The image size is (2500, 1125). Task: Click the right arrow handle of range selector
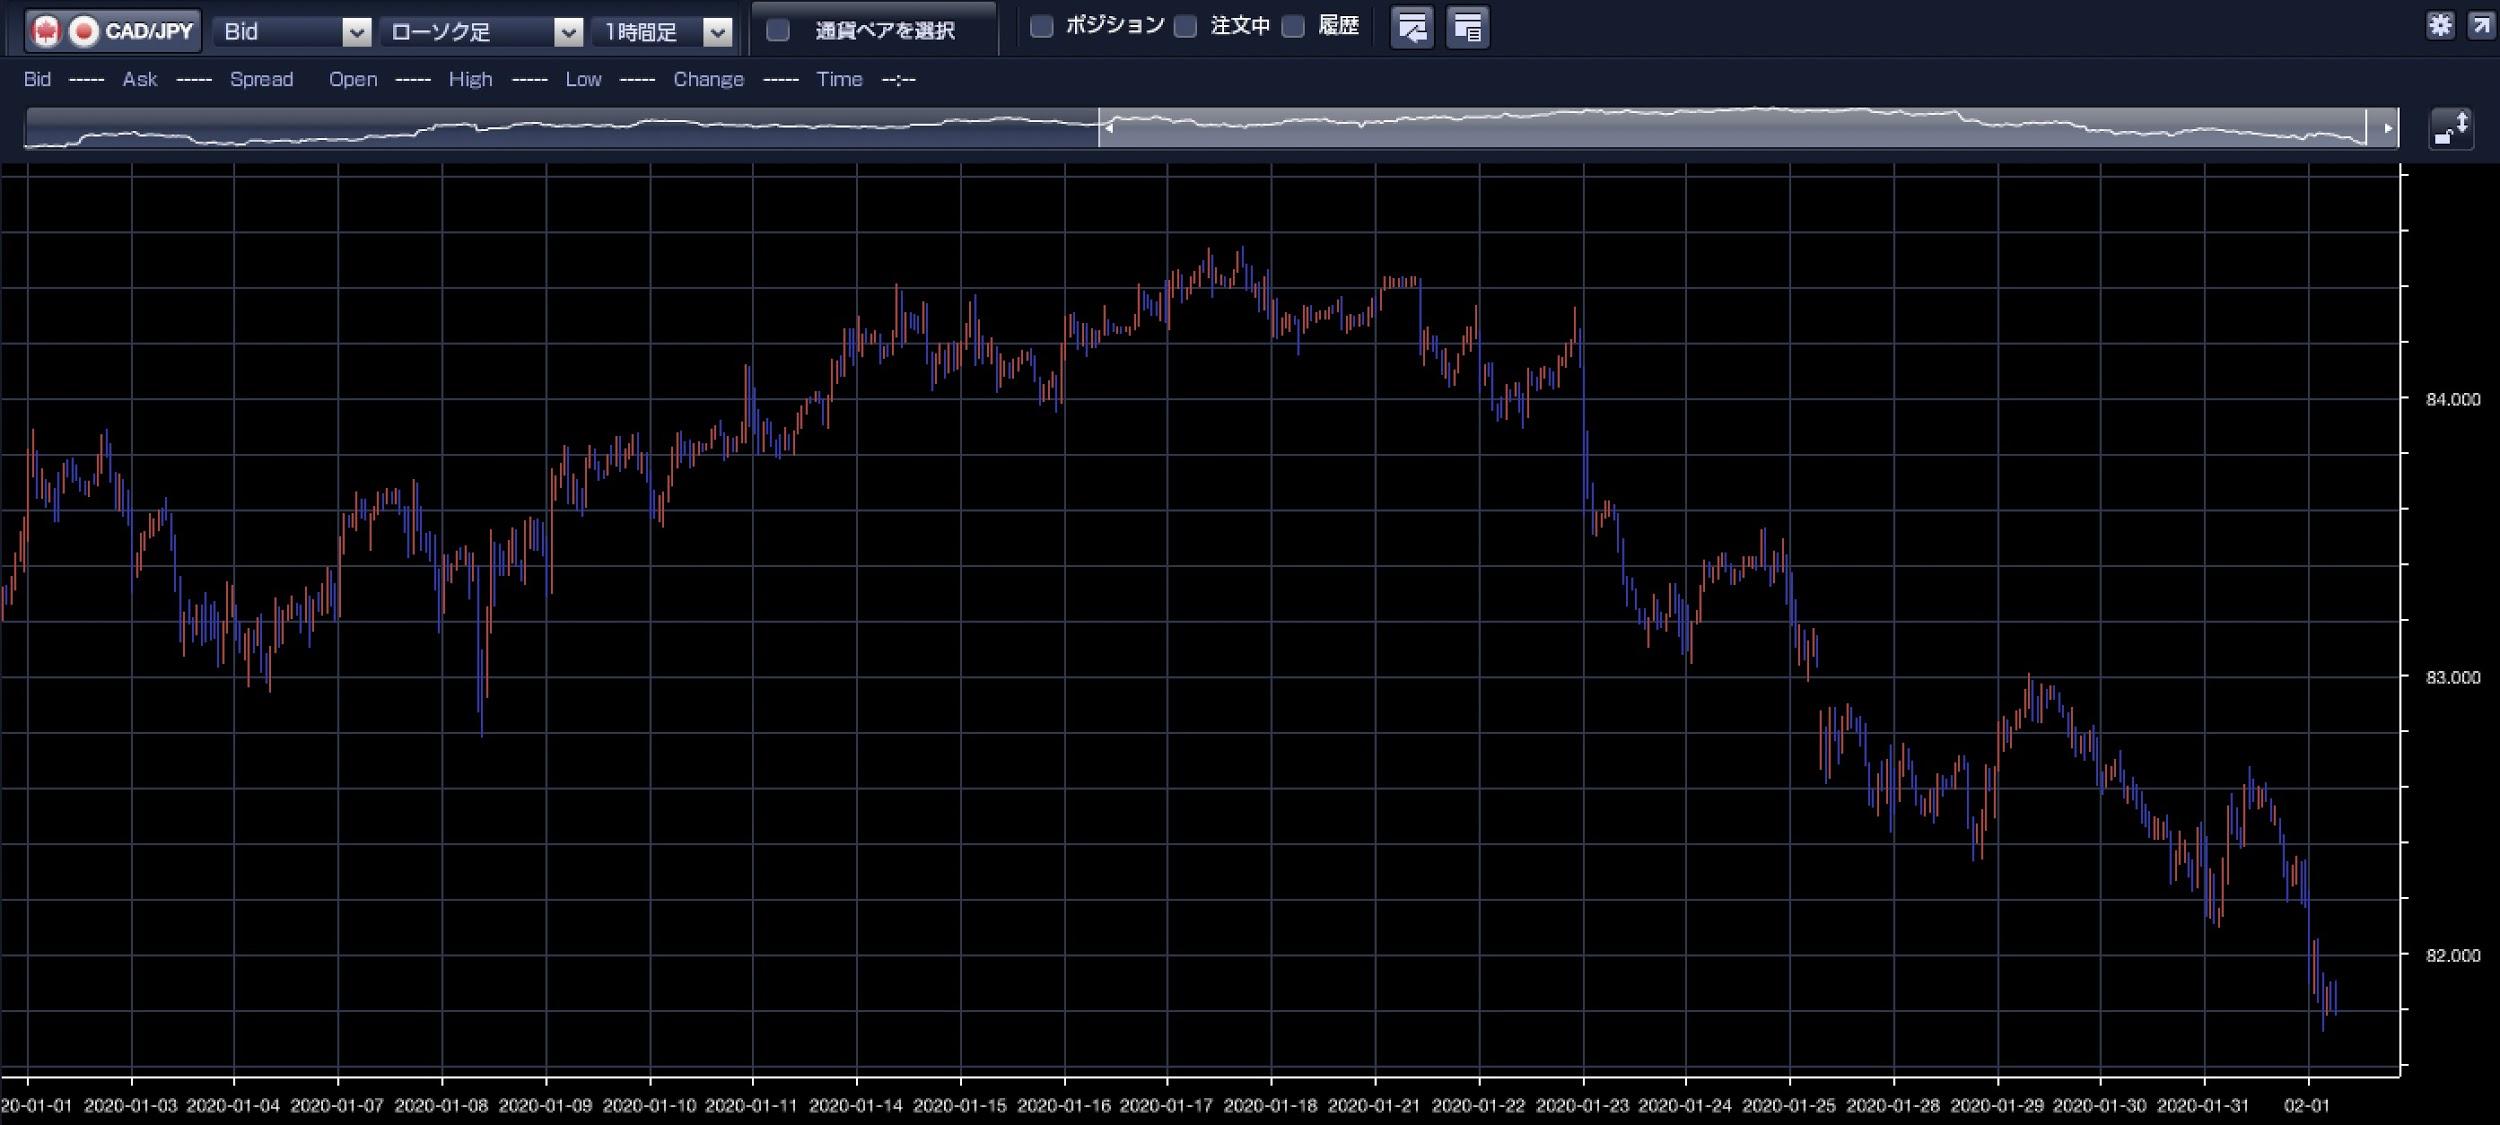pyautogui.click(x=2387, y=128)
